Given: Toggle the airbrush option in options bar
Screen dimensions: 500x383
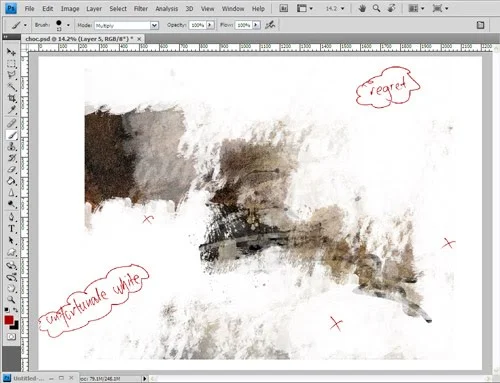Looking at the screenshot, I should click(270, 25).
